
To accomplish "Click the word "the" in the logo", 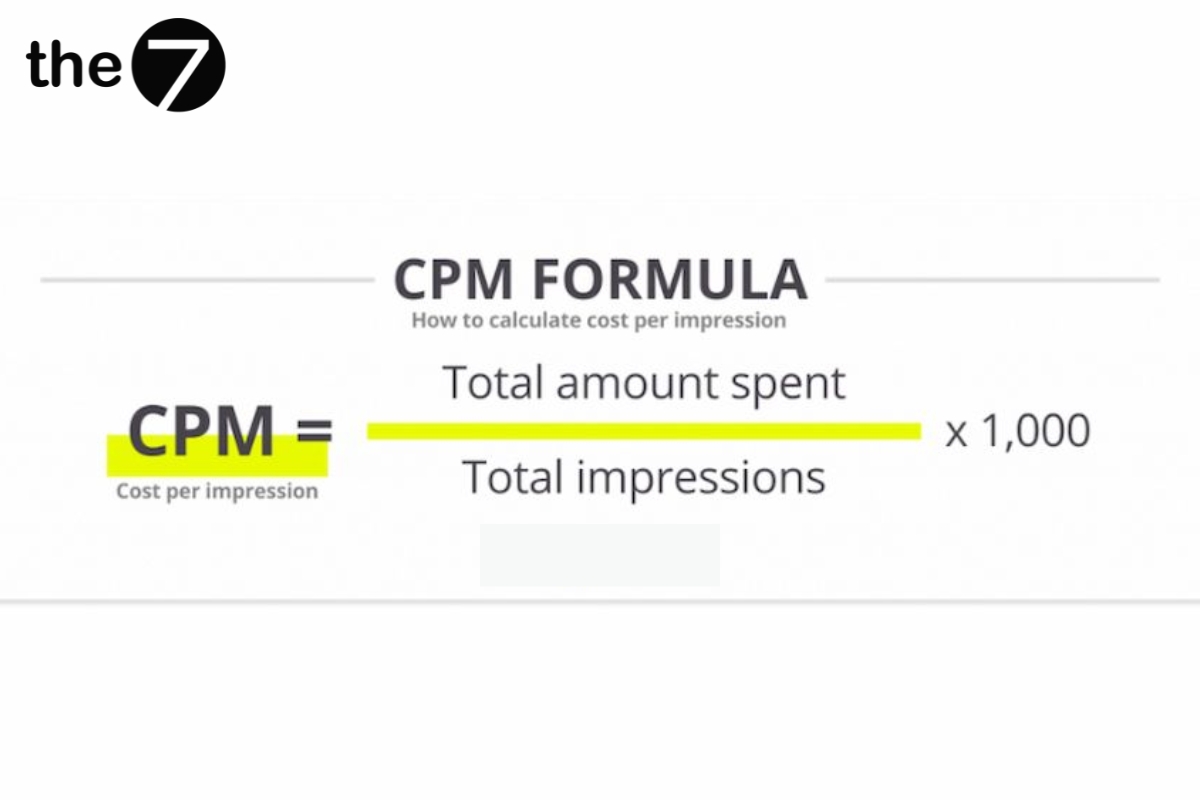I will (x=75, y=64).
